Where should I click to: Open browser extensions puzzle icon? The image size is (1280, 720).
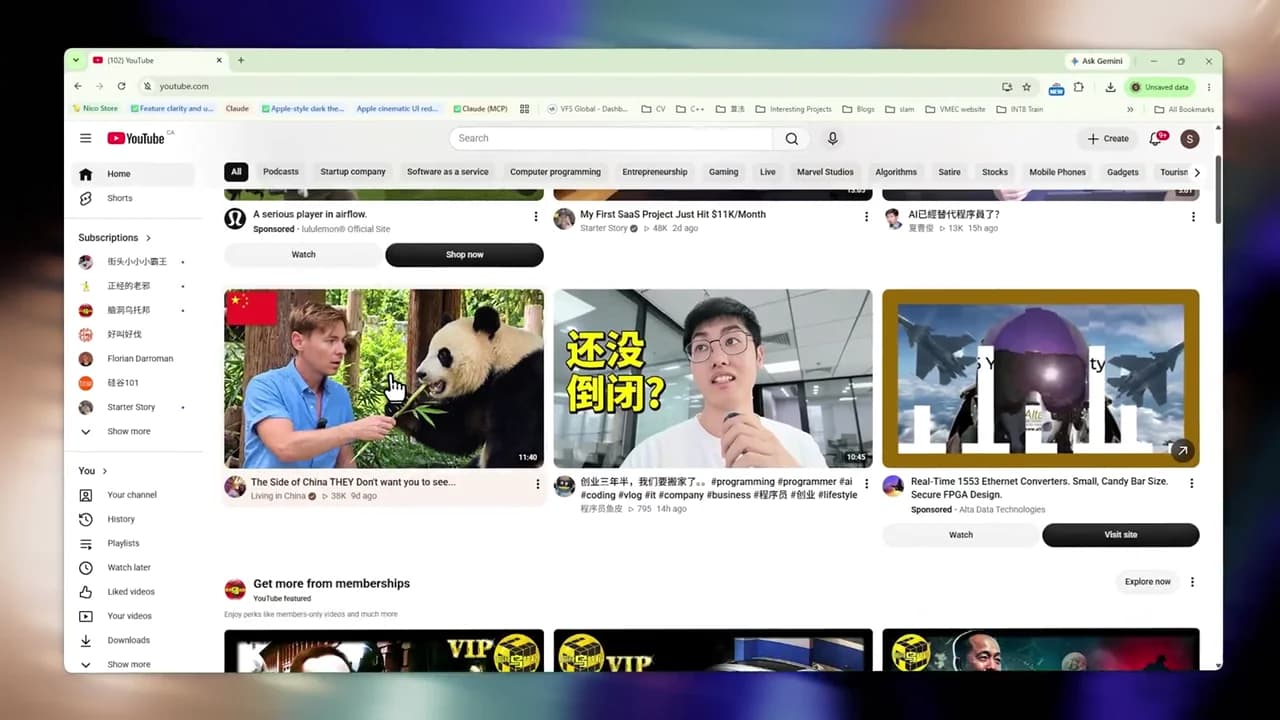(x=1078, y=87)
